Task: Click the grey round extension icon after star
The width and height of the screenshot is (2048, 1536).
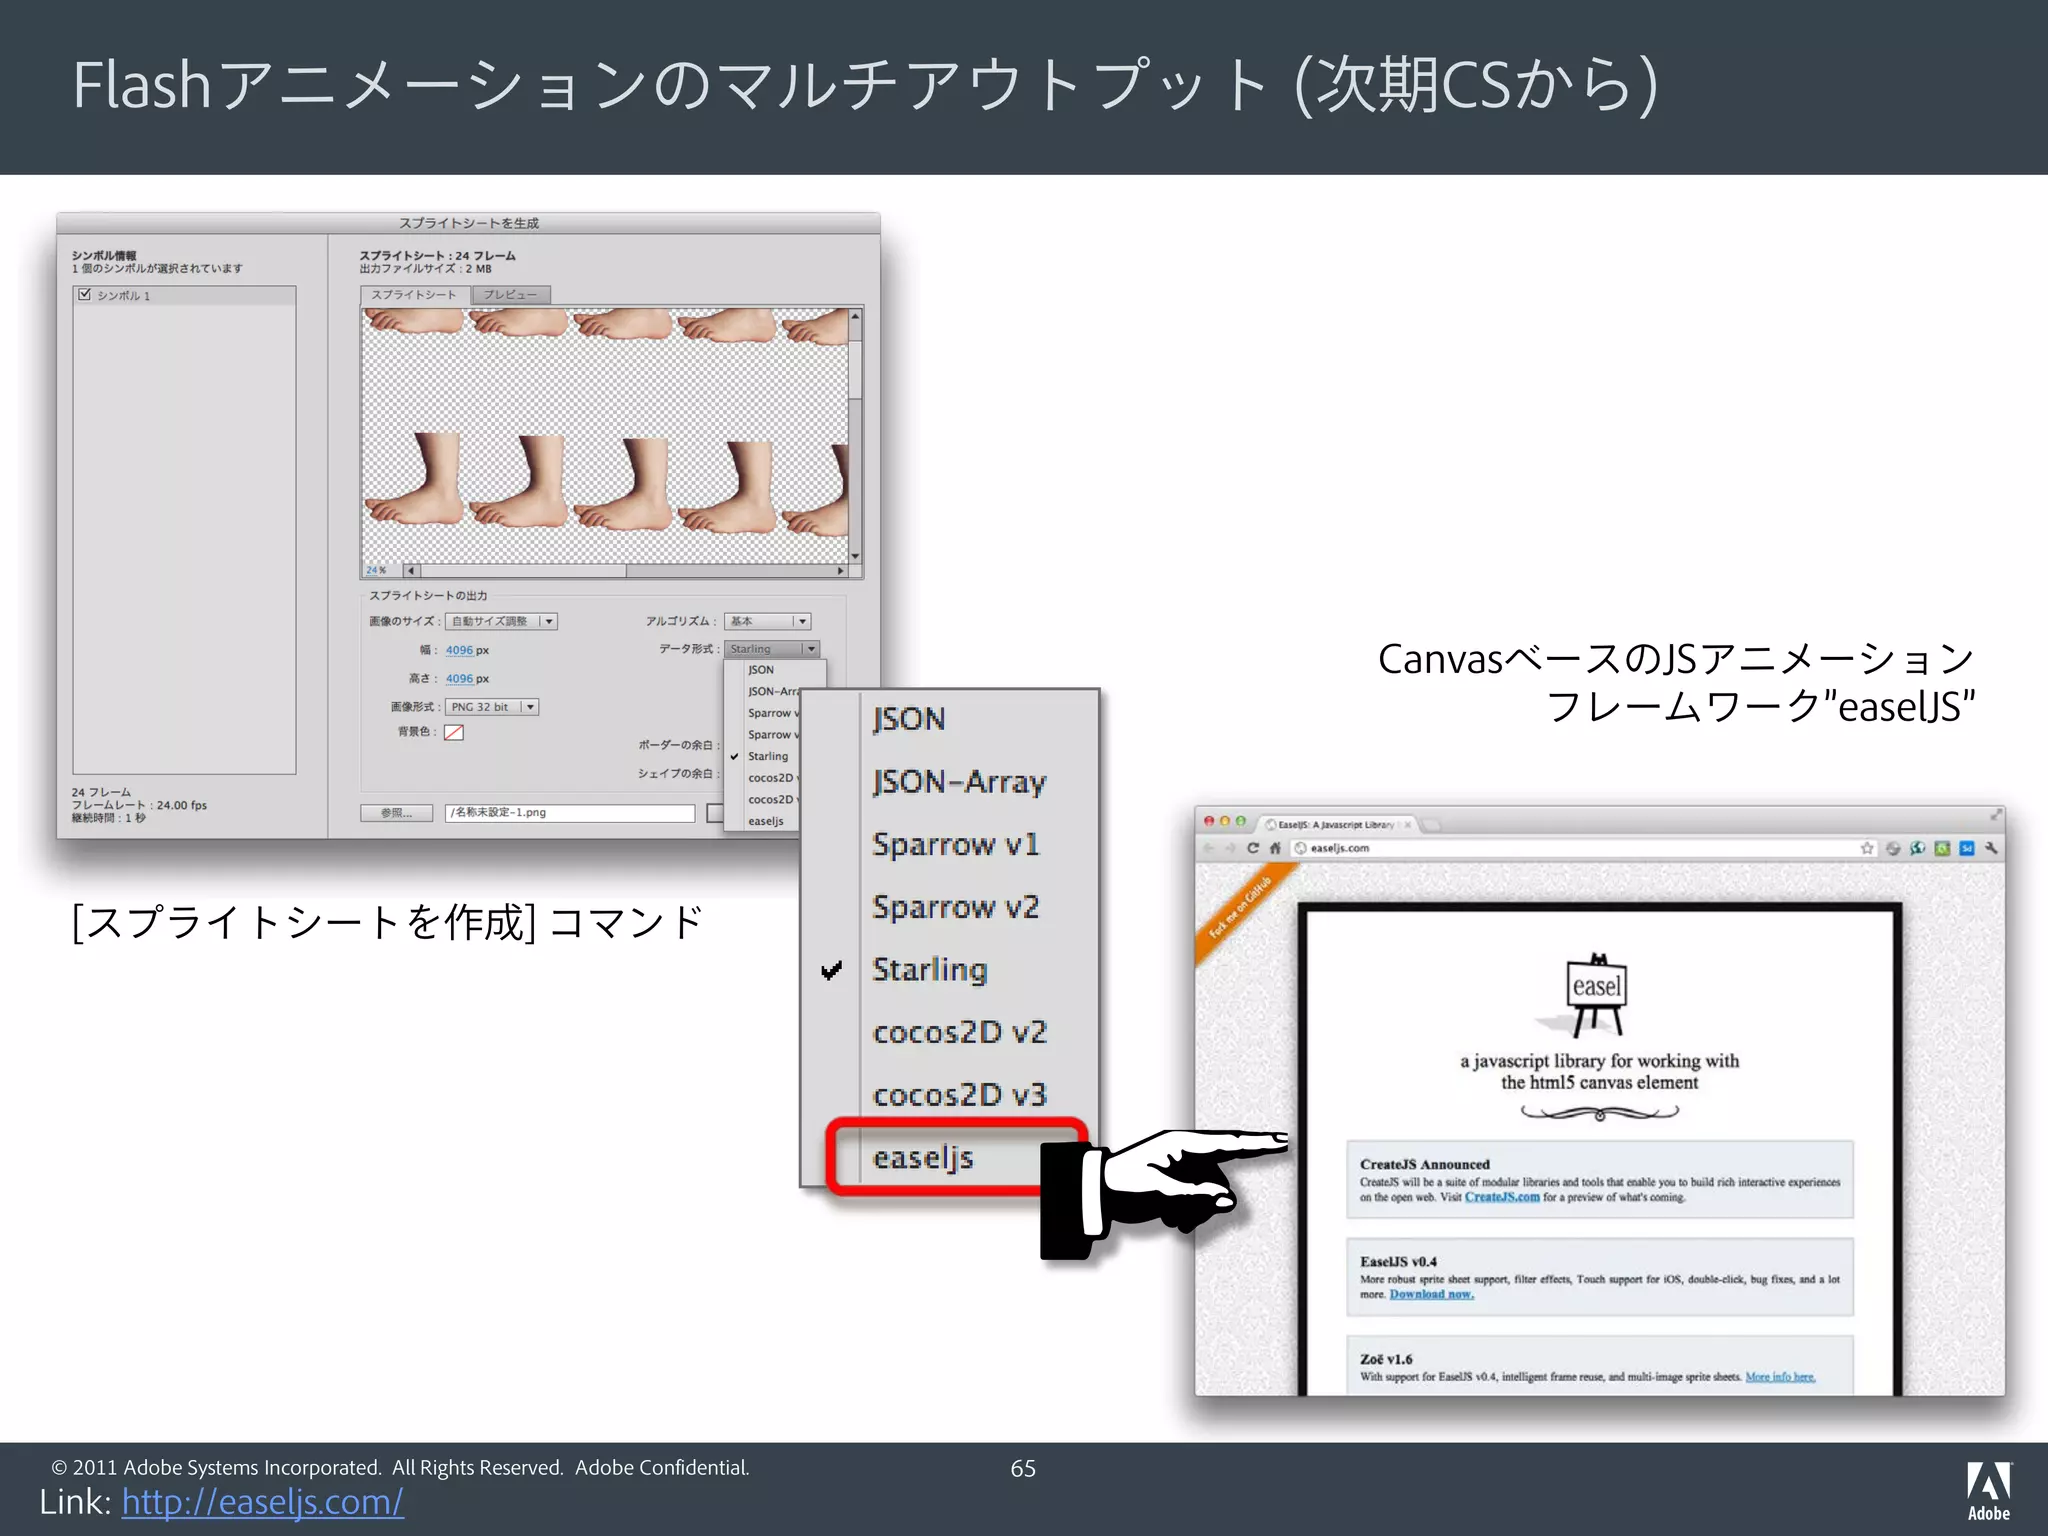Action: click(1893, 848)
